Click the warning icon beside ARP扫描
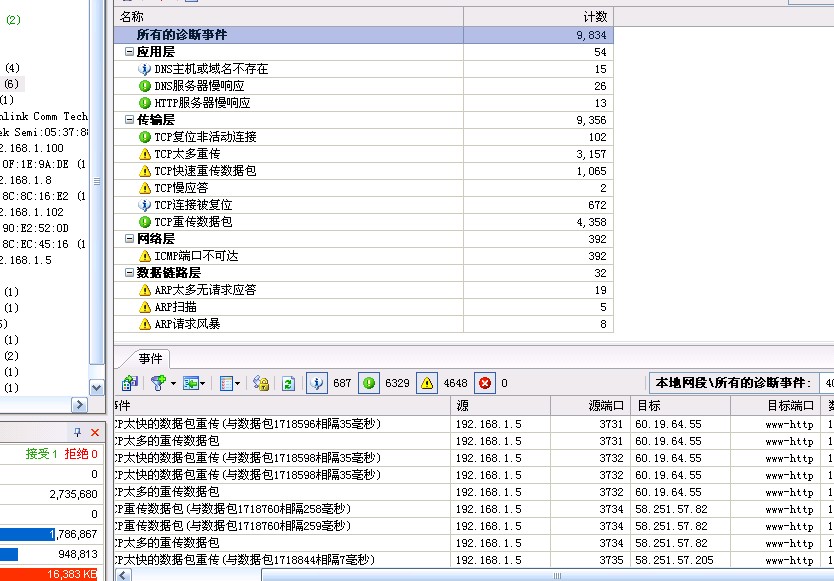This screenshot has width=834, height=581. [145, 307]
